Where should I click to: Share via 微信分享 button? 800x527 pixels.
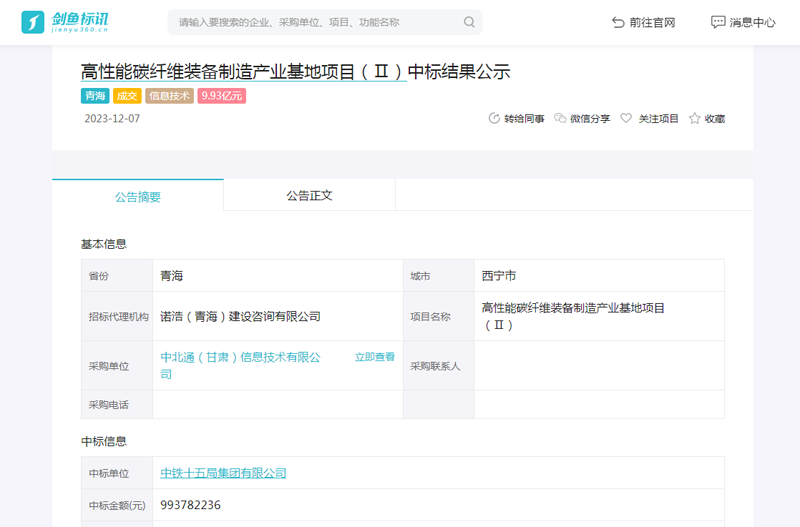click(x=590, y=119)
